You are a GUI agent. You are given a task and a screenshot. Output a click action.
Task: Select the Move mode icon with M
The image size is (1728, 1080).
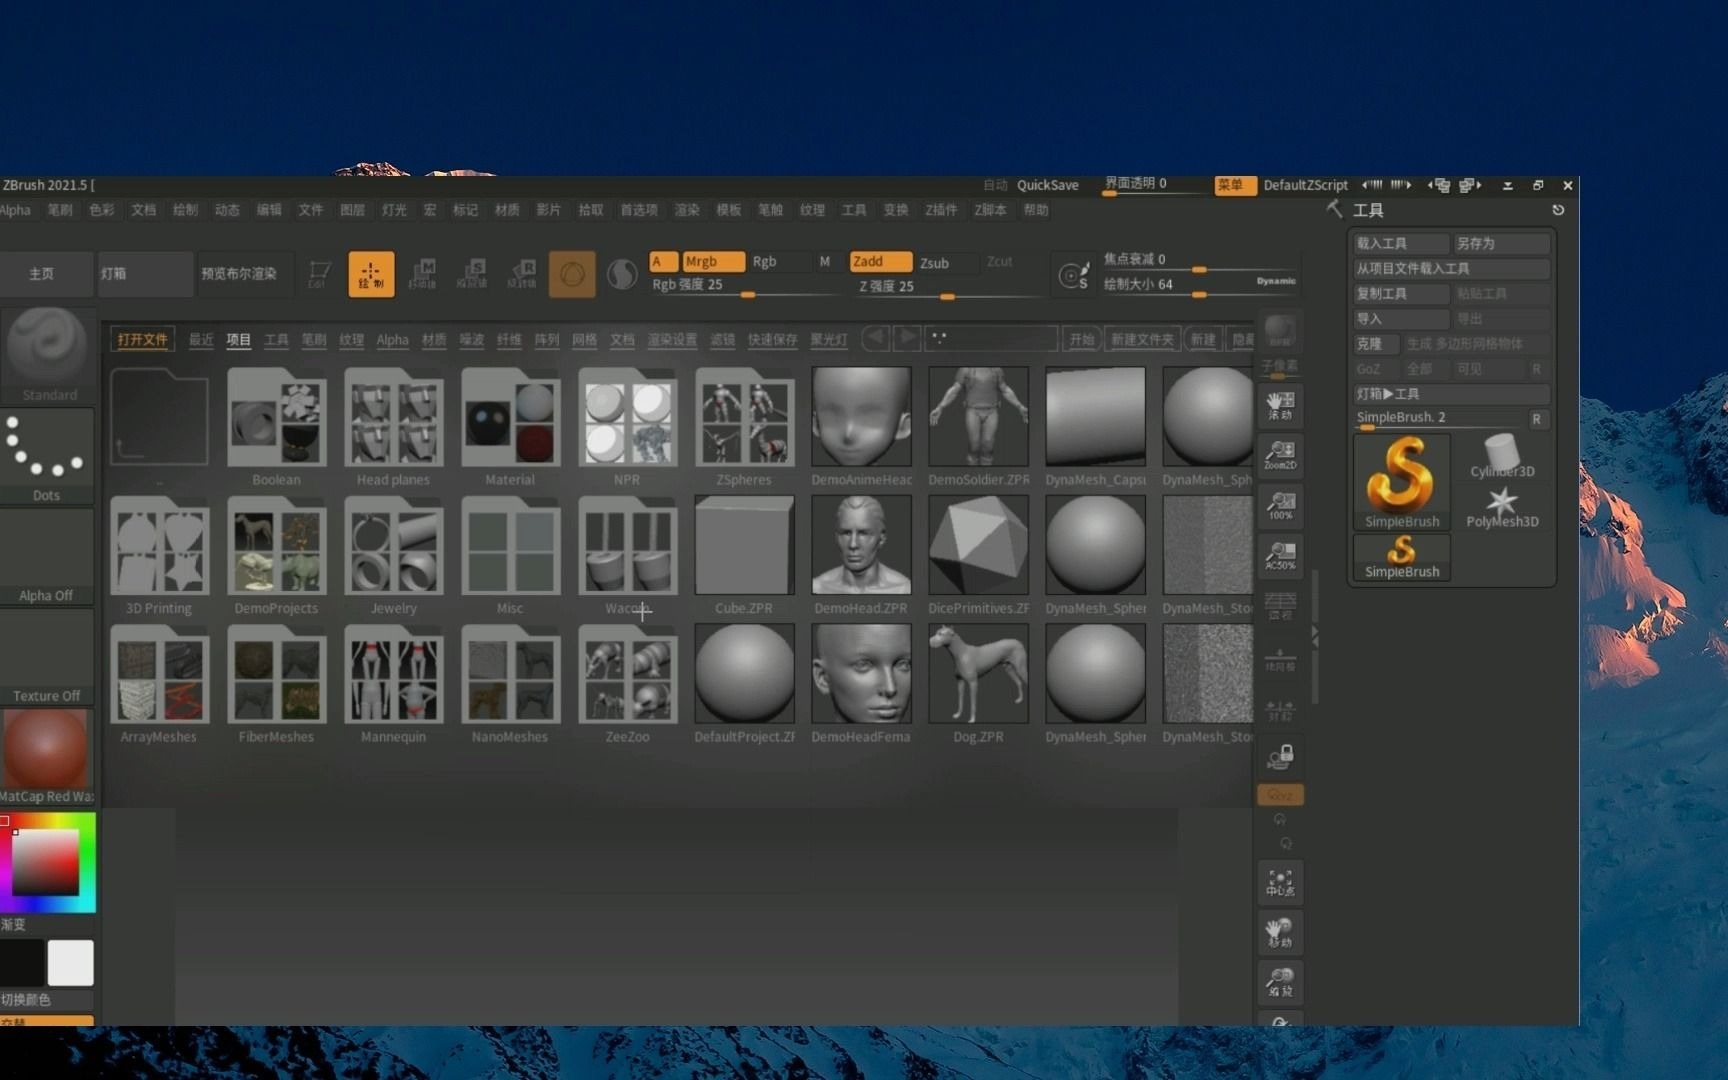click(x=423, y=274)
